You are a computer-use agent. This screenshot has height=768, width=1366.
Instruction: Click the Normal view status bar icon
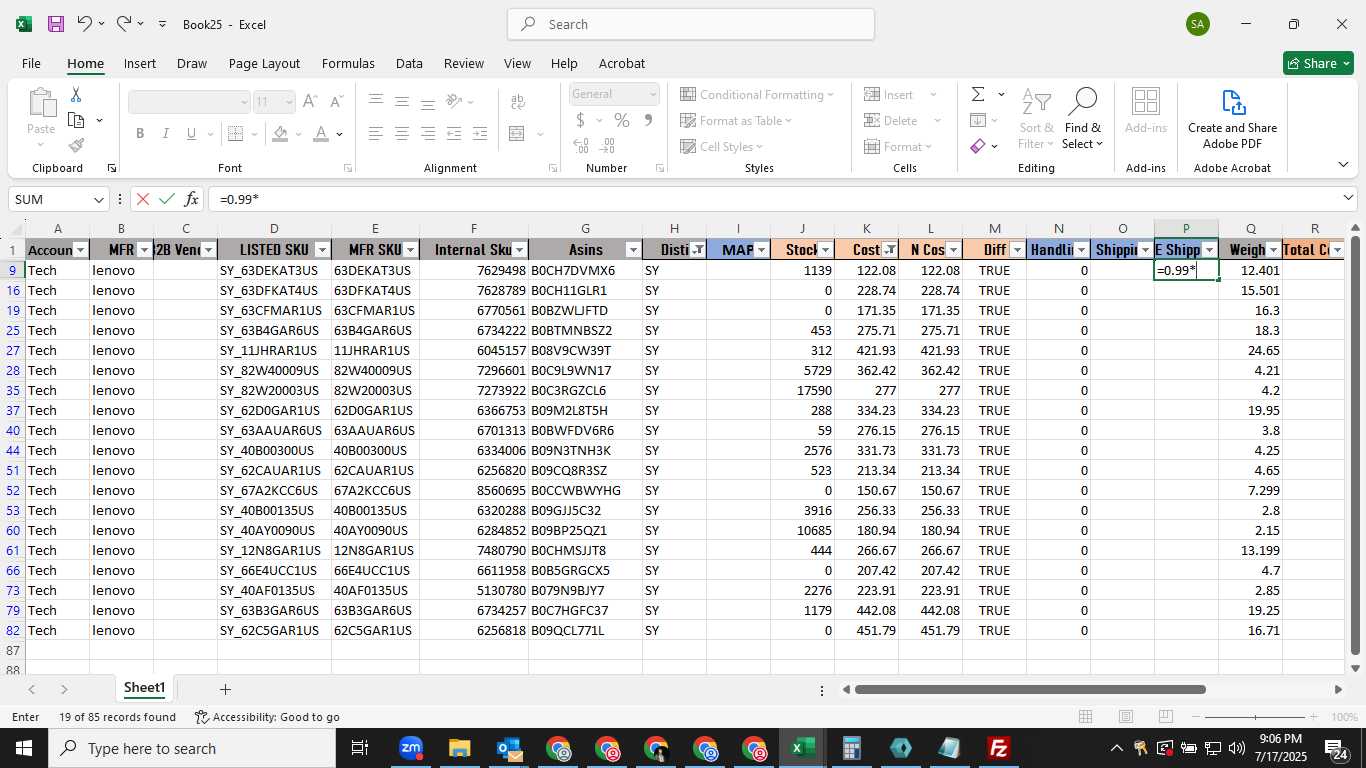pyautogui.click(x=1085, y=717)
